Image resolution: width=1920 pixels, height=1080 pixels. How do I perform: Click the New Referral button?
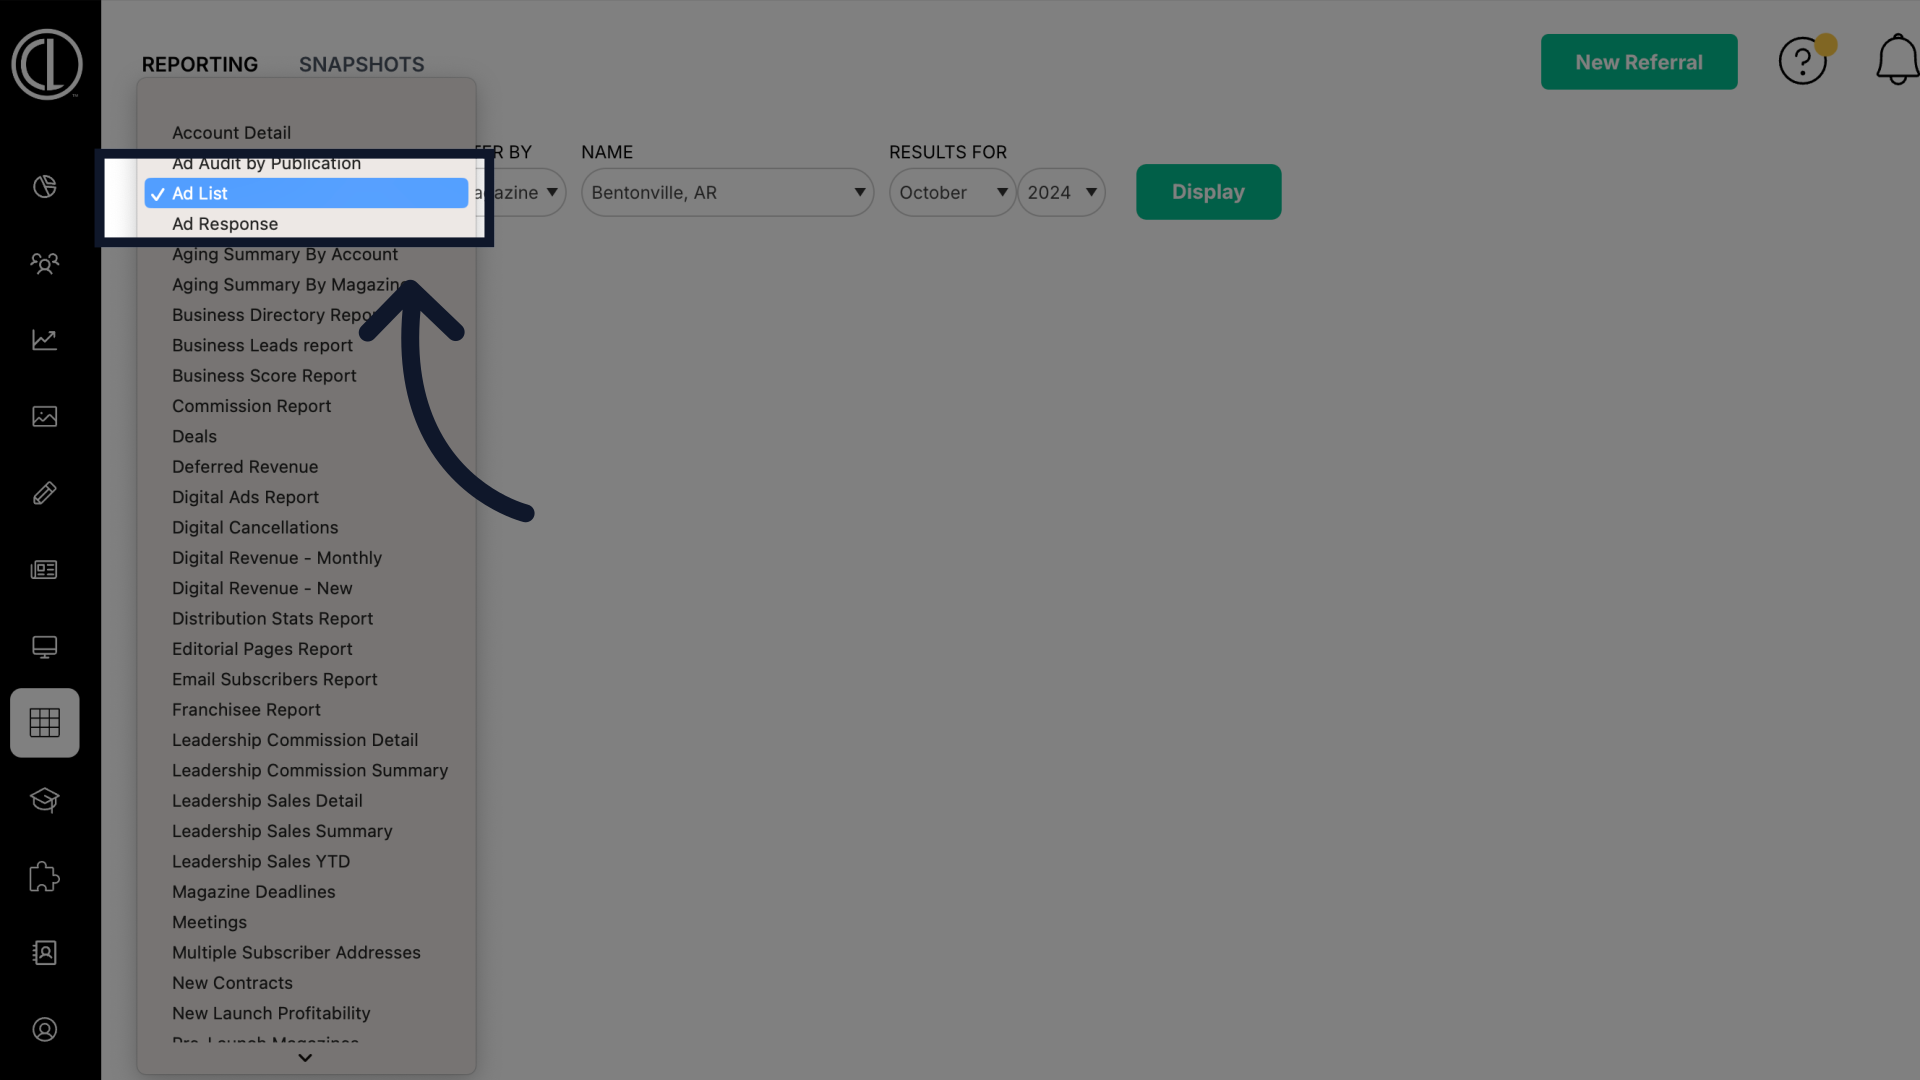[x=1639, y=62]
